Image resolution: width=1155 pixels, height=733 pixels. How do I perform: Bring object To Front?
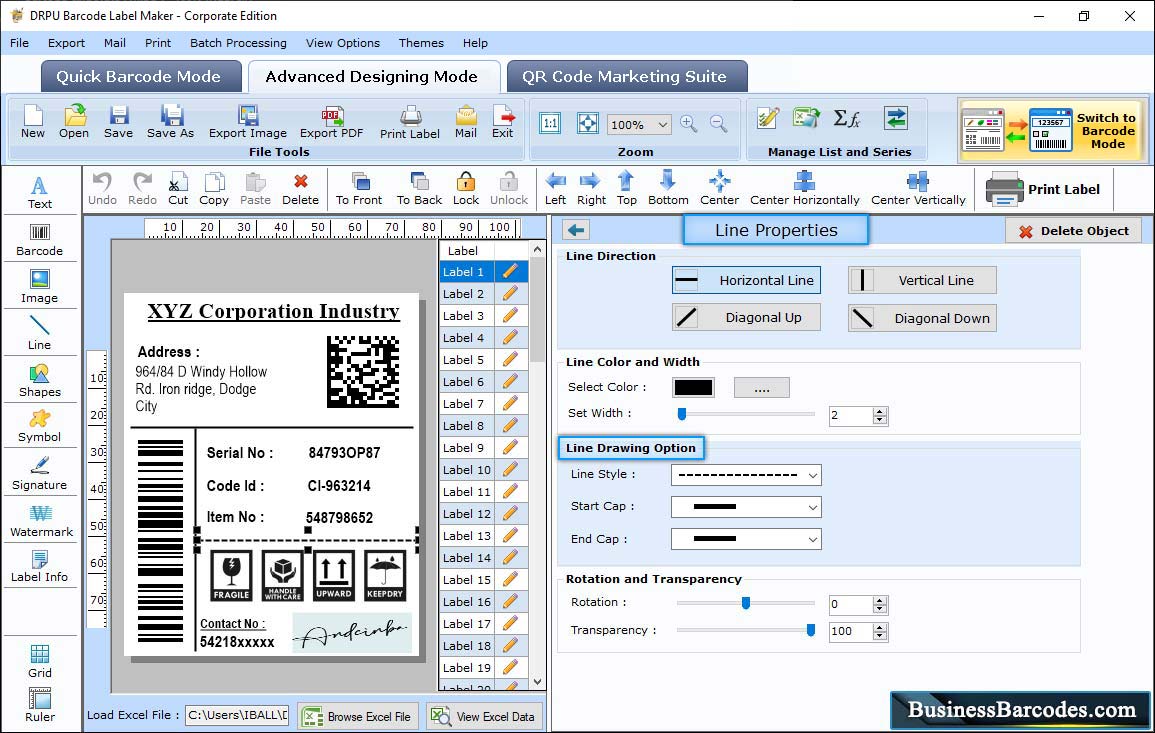click(x=359, y=189)
